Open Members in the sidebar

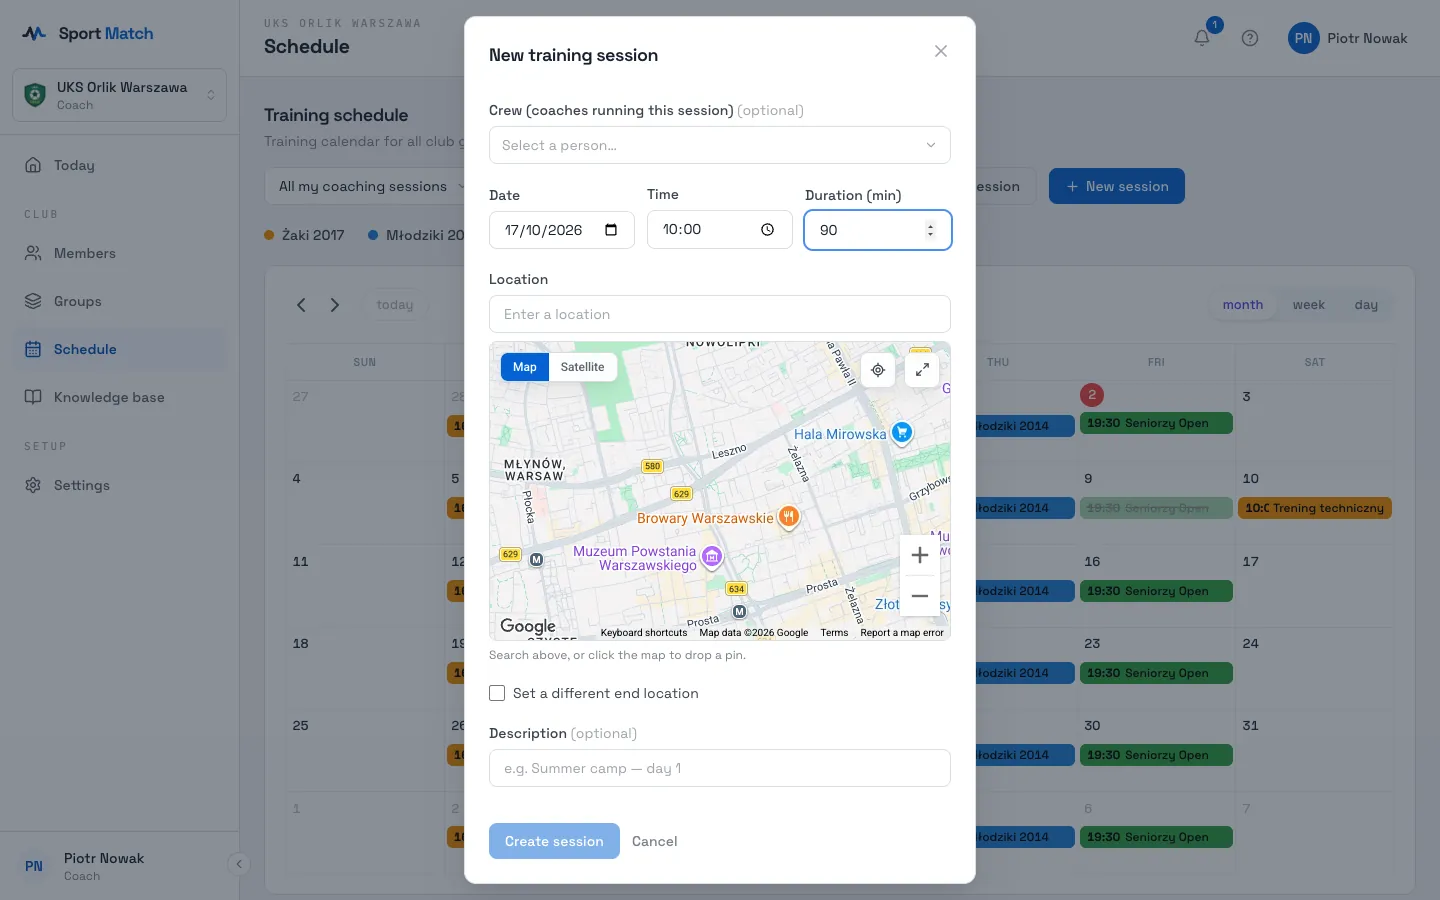pos(120,253)
